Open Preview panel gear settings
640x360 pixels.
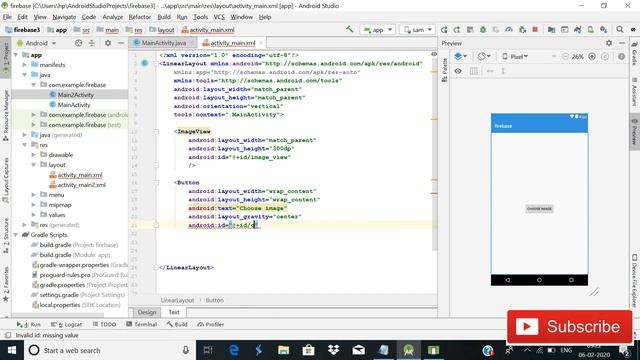pyautogui.click(x=609, y=43)
